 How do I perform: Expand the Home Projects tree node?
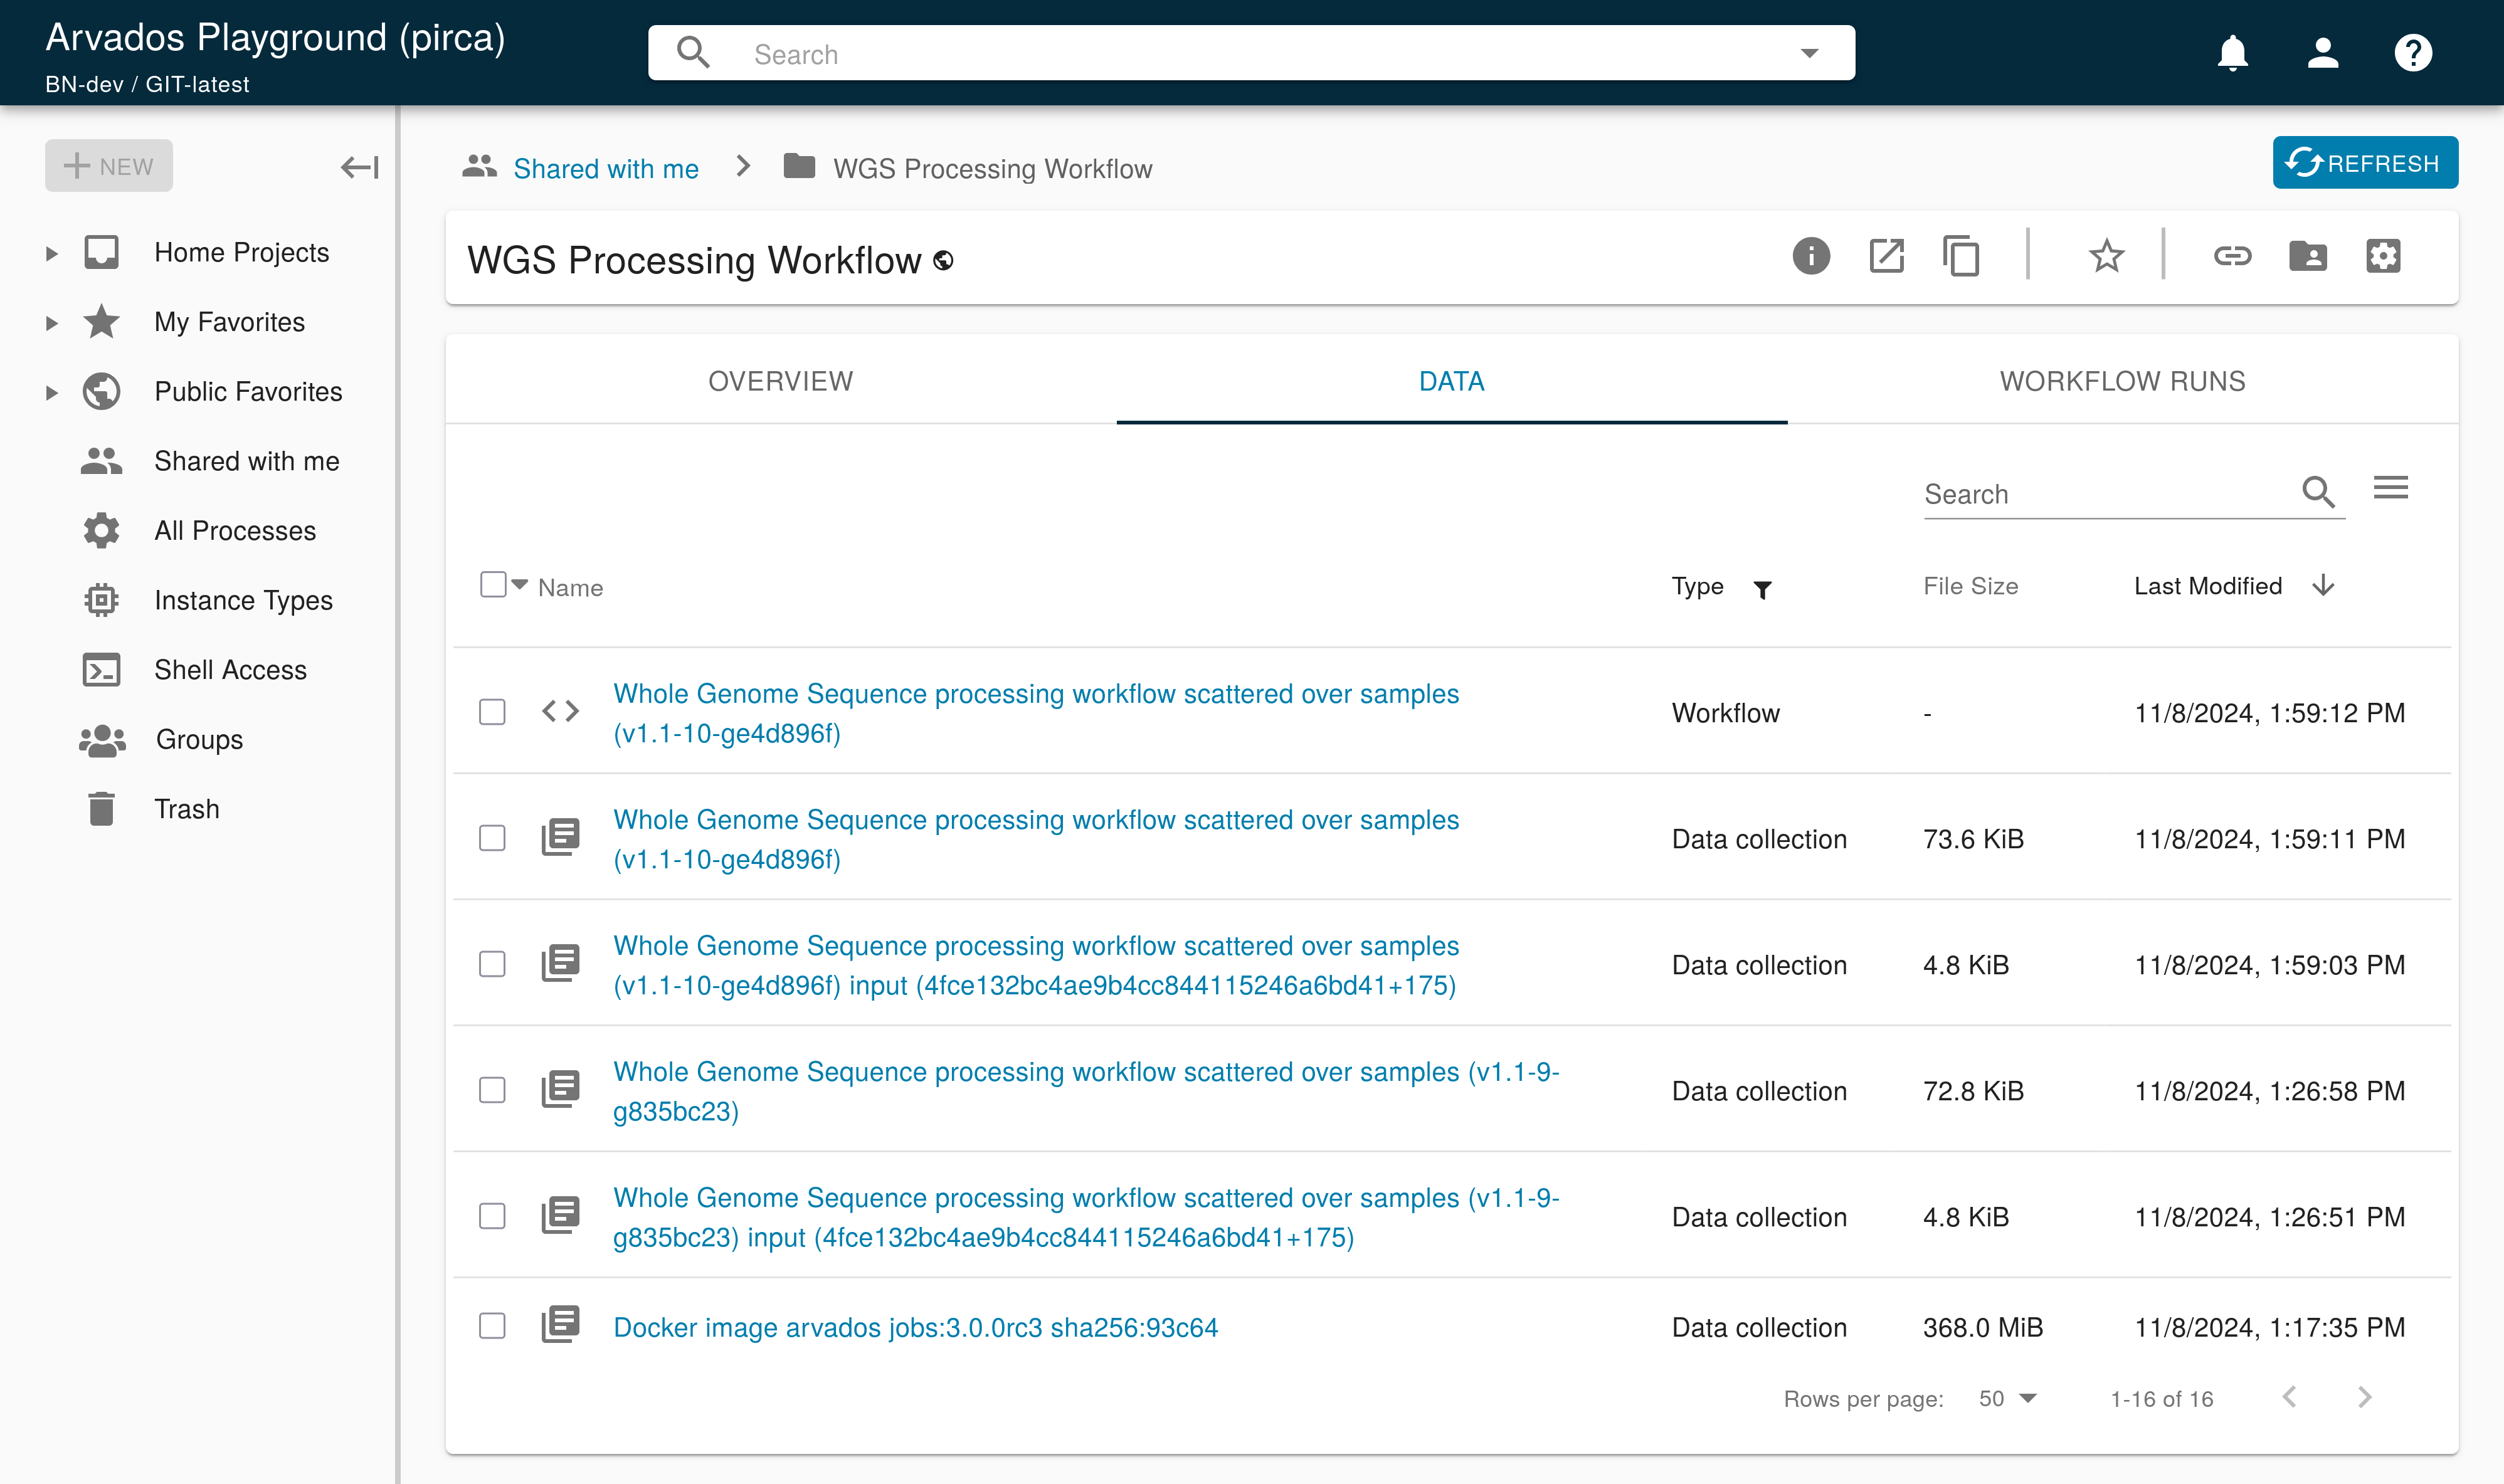click(x=52, y=253)
